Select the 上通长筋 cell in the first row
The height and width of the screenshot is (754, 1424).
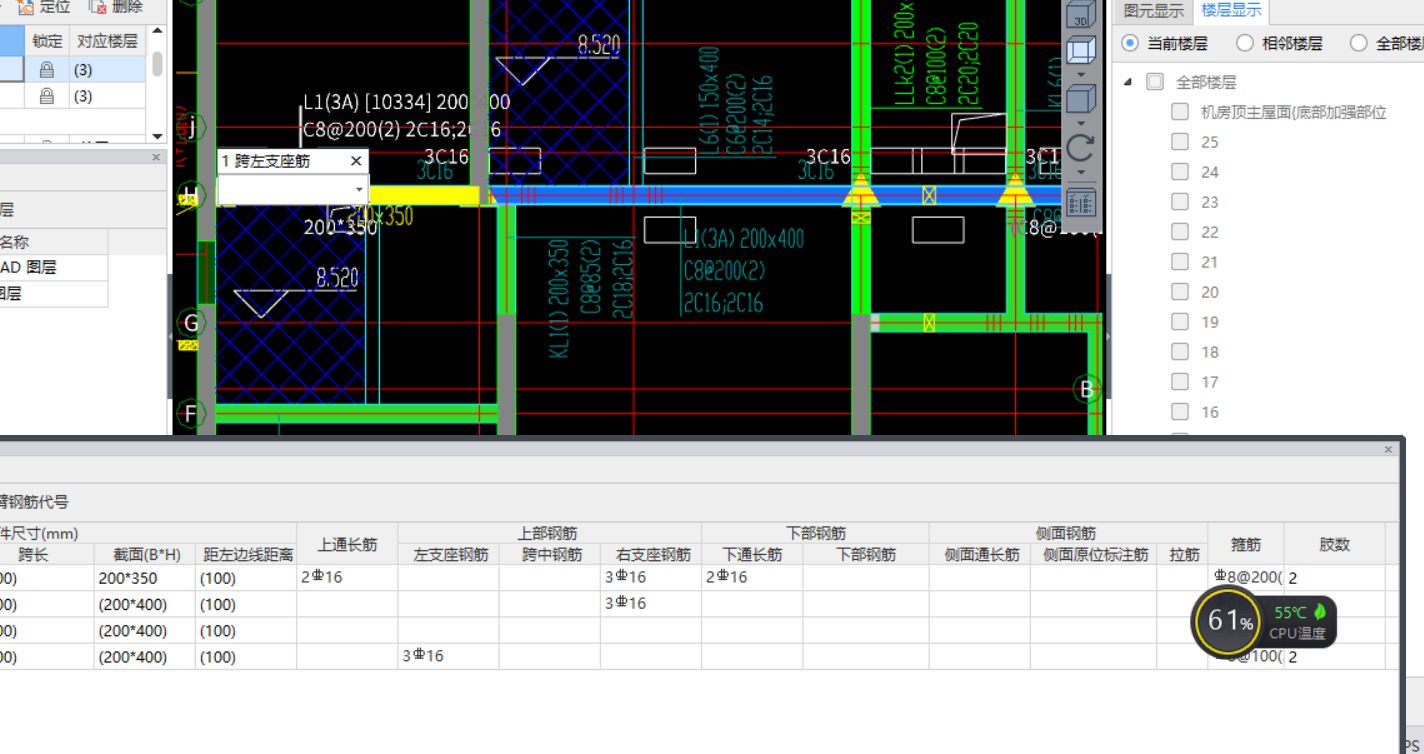point(347,578)
